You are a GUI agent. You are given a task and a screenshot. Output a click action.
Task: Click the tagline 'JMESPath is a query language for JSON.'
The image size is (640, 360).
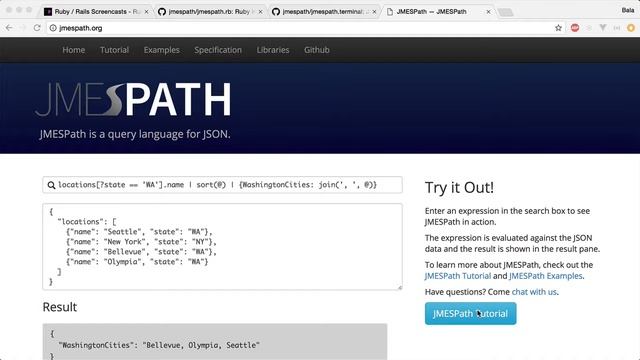135,134
